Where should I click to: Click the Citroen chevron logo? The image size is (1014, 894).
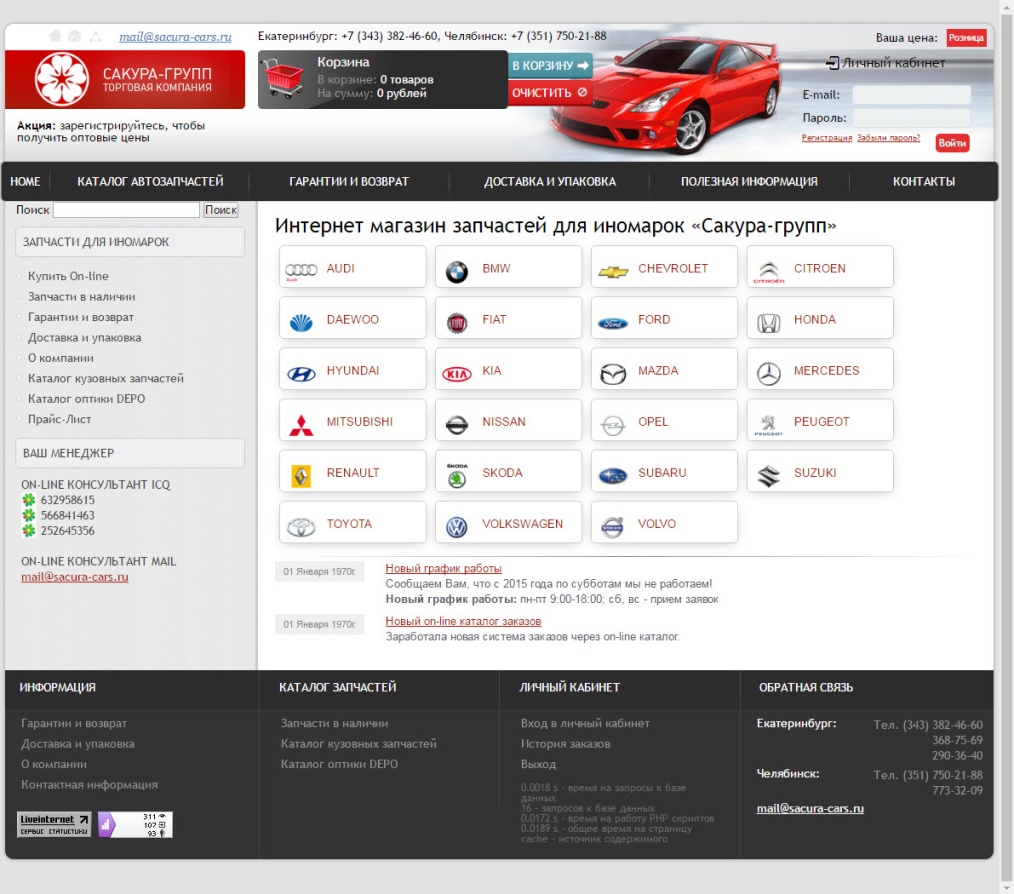tap(768, 272)
